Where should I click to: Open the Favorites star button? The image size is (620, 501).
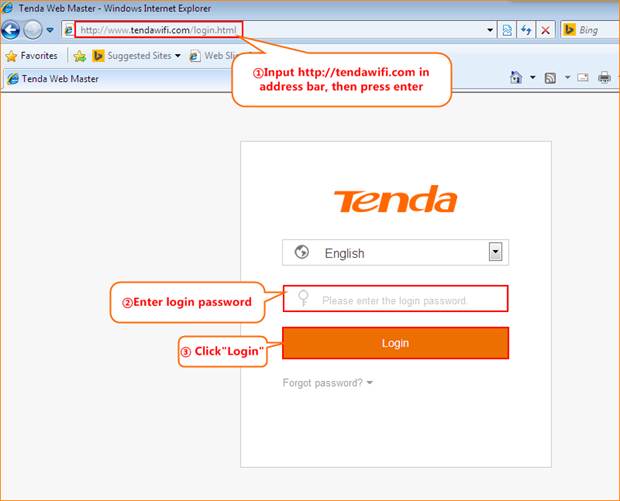tap(32, 56)
